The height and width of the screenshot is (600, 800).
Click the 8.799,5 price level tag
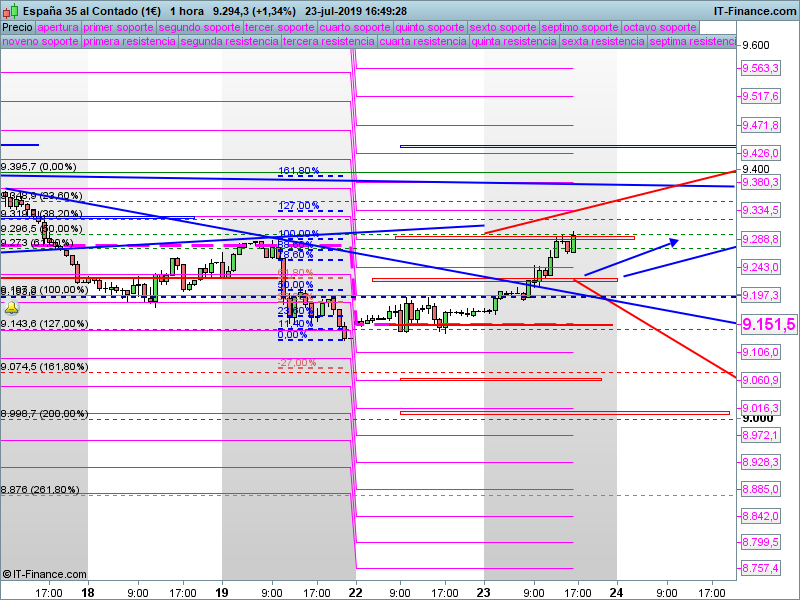tap(760, 542)
